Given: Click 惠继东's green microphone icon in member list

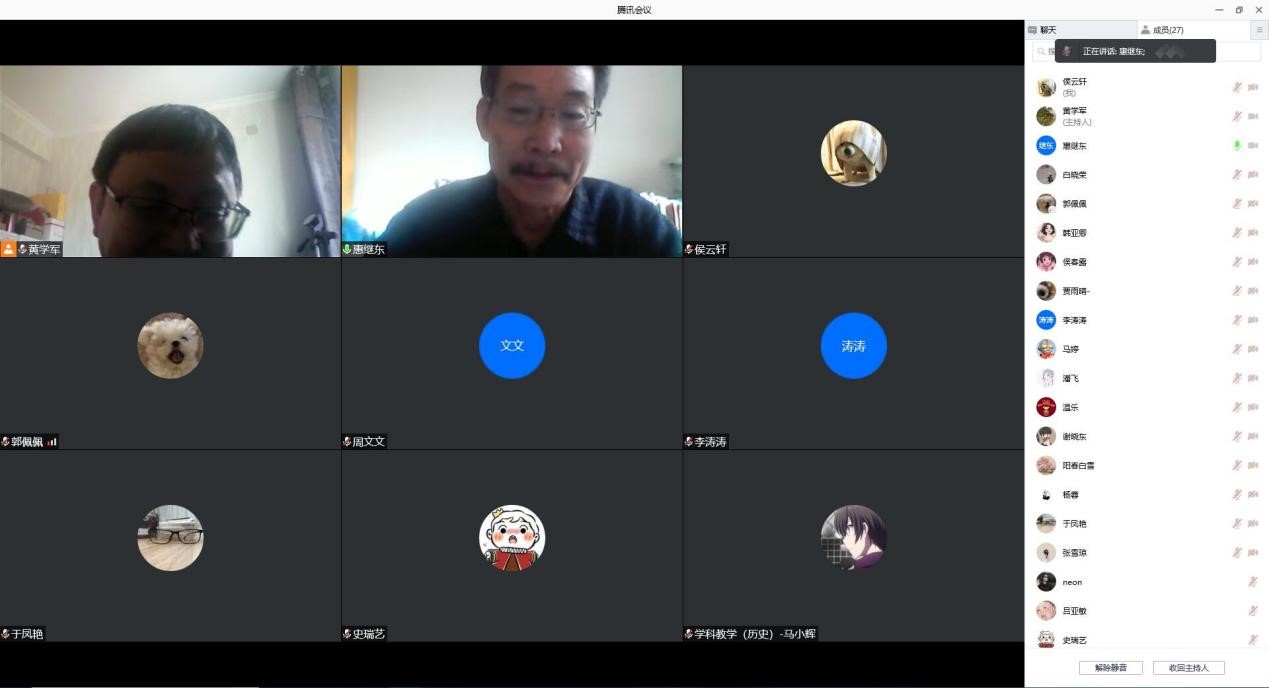Looking at the screenshot, I should (1237, 145).
